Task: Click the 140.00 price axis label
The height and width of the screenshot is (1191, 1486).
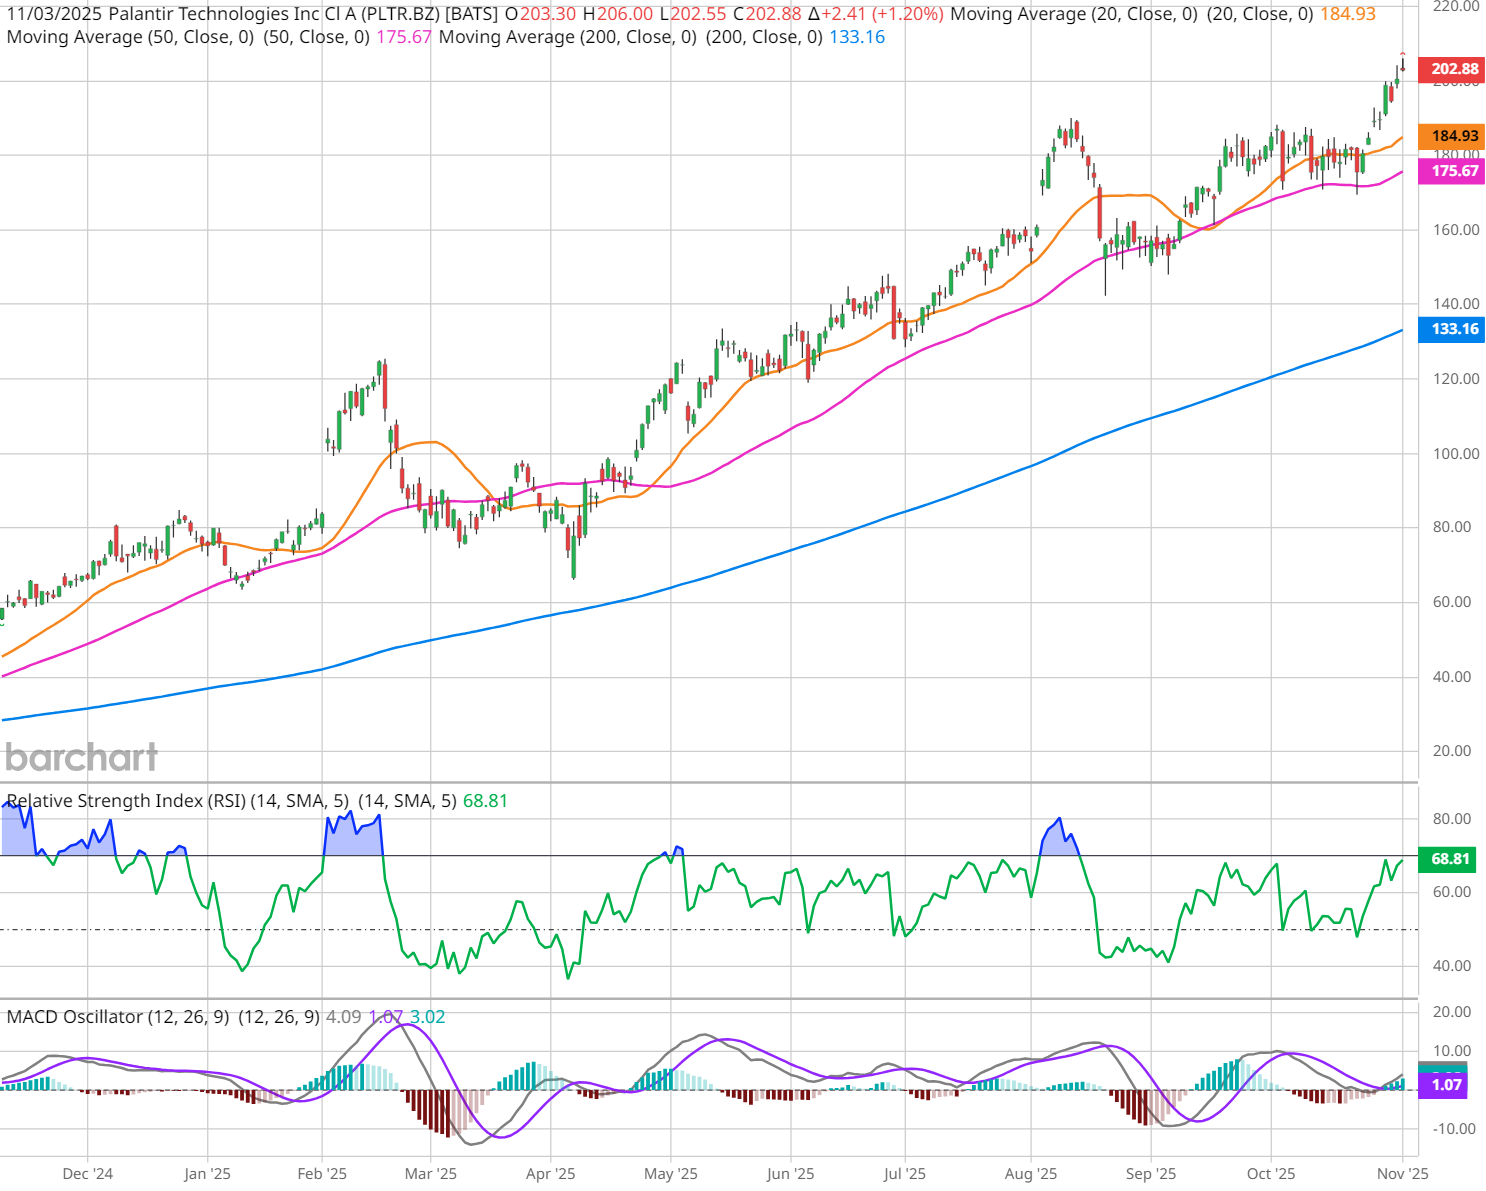Action: click(1456, 304)
